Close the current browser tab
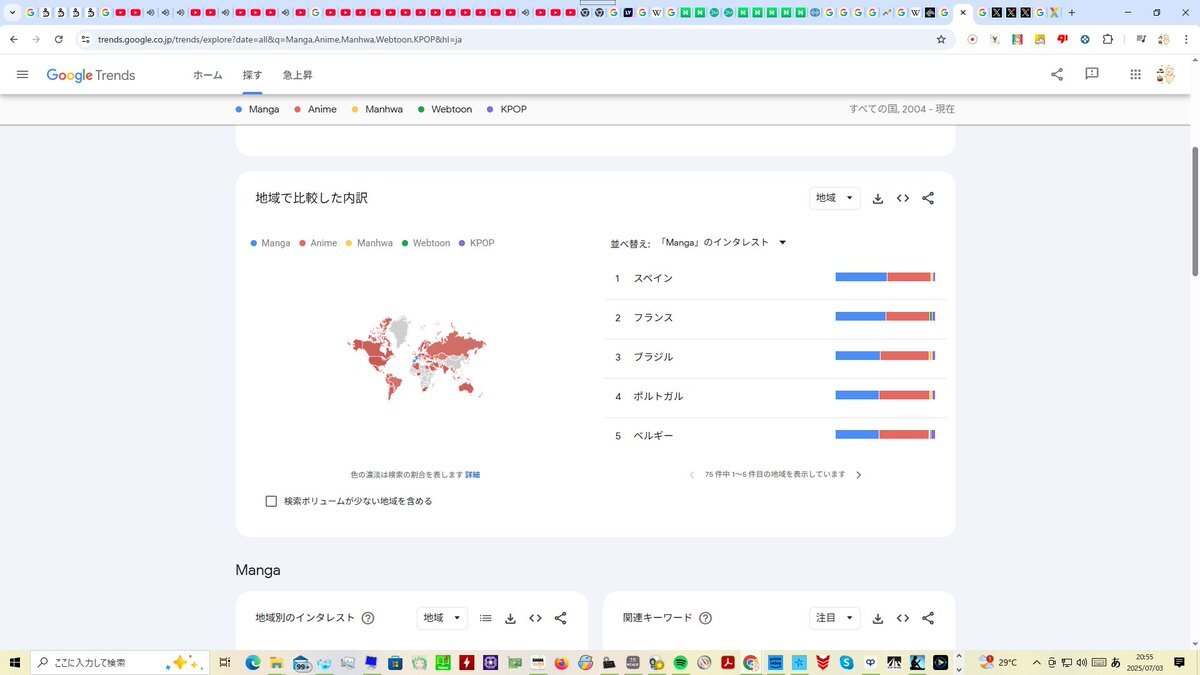This screenshot has width=1200, height=675. 963,12
